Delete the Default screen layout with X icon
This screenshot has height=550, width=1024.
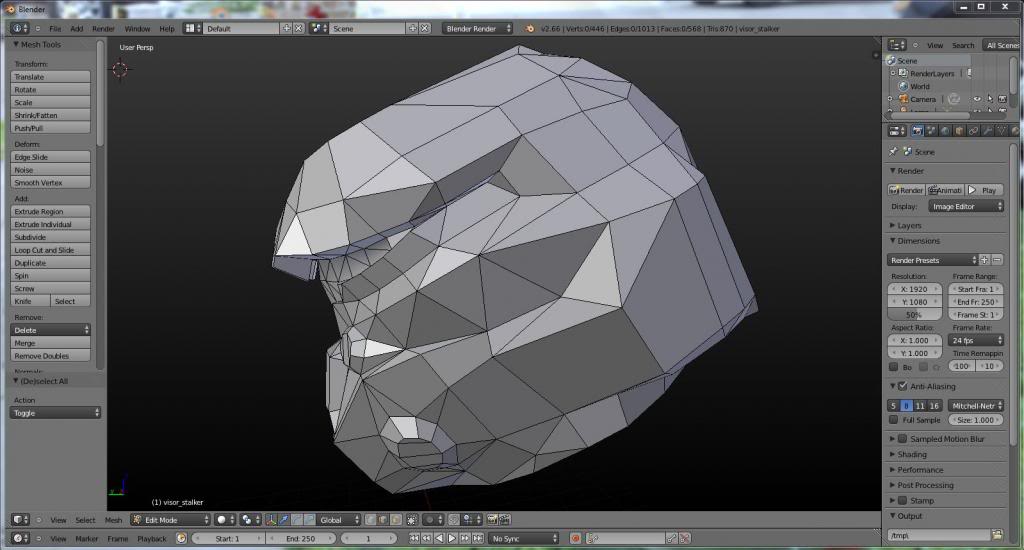coord(298,28)
